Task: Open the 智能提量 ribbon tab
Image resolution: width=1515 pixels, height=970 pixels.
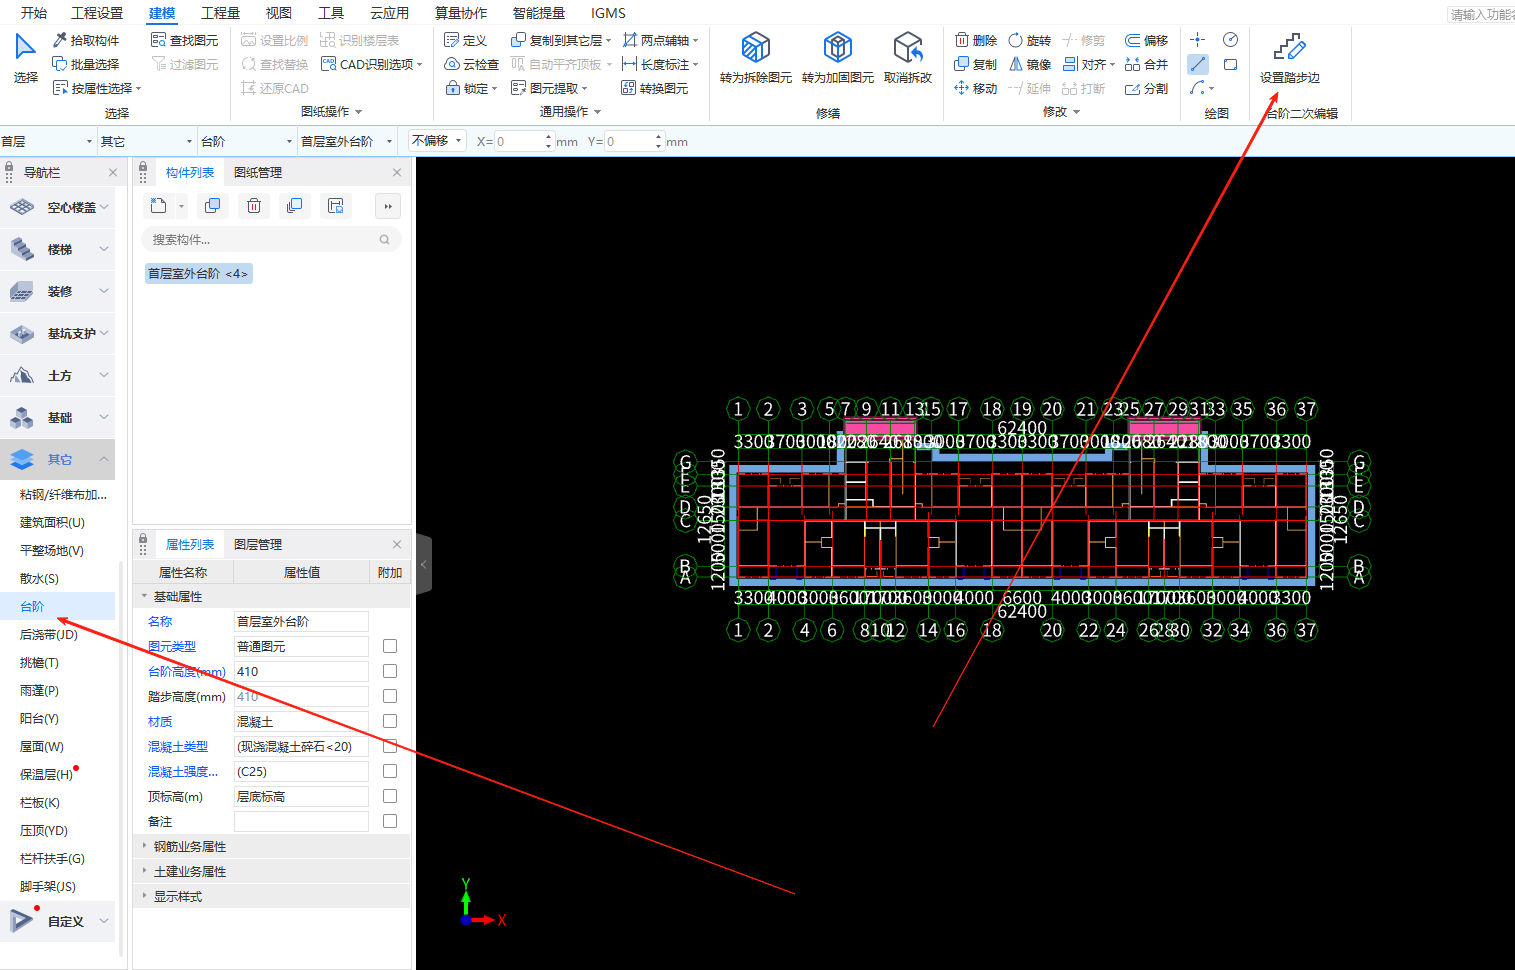Action: coord(538,13)
